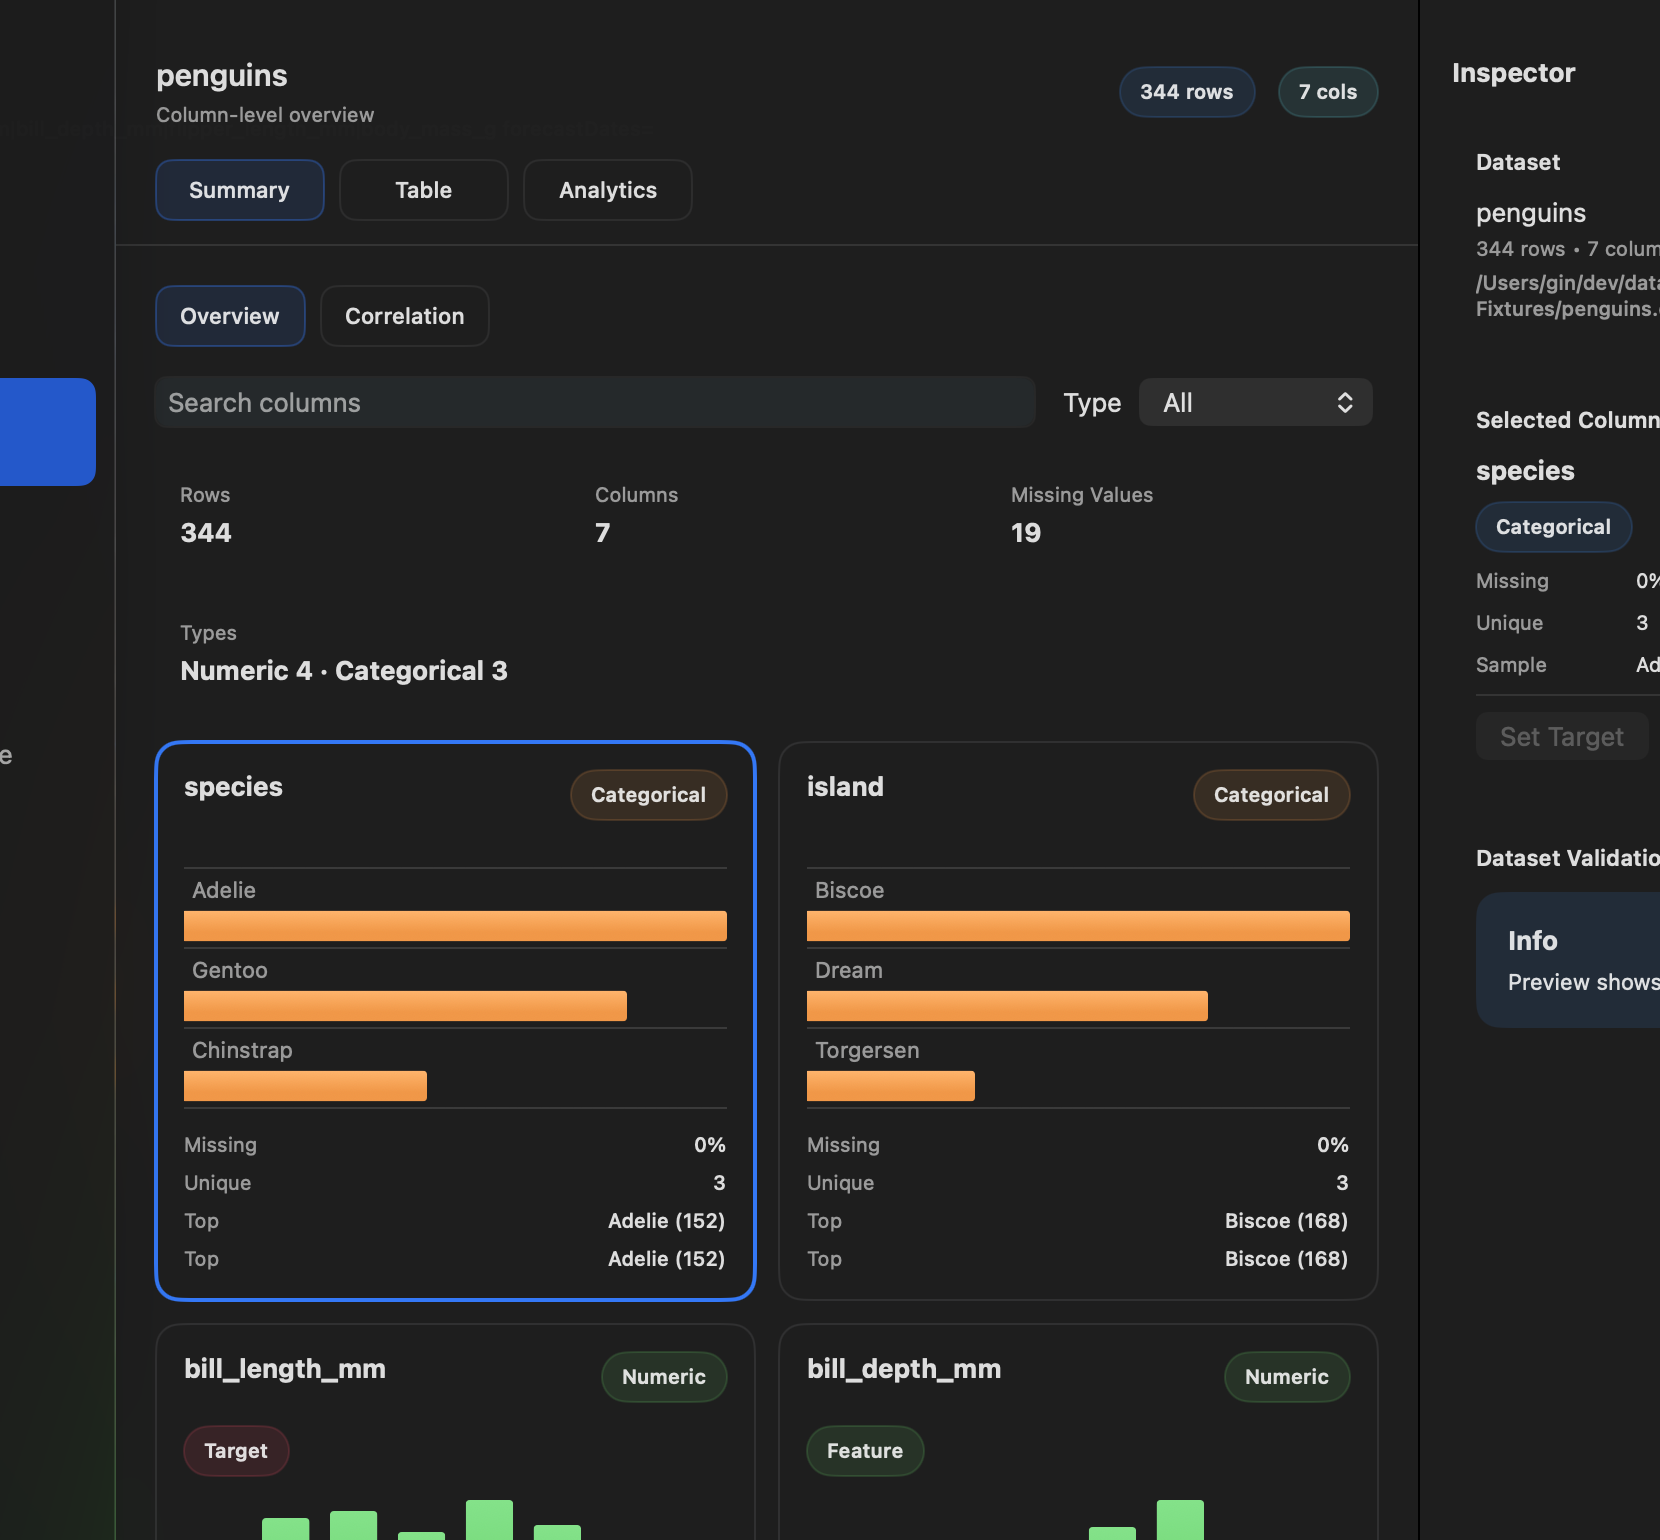The width and height of the screenshot is (1660, 1540).
Task: Click the 344 rows badge
Action: point(1187,92)
